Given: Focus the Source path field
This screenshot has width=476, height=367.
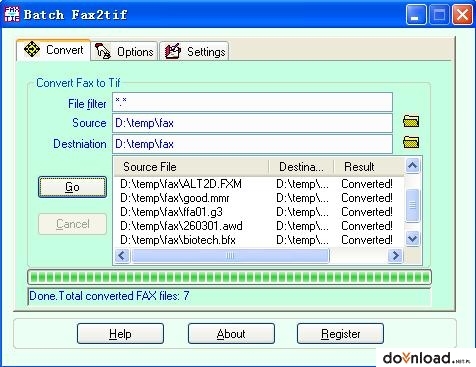Looking at the screenshot, I should coord(252,123).
